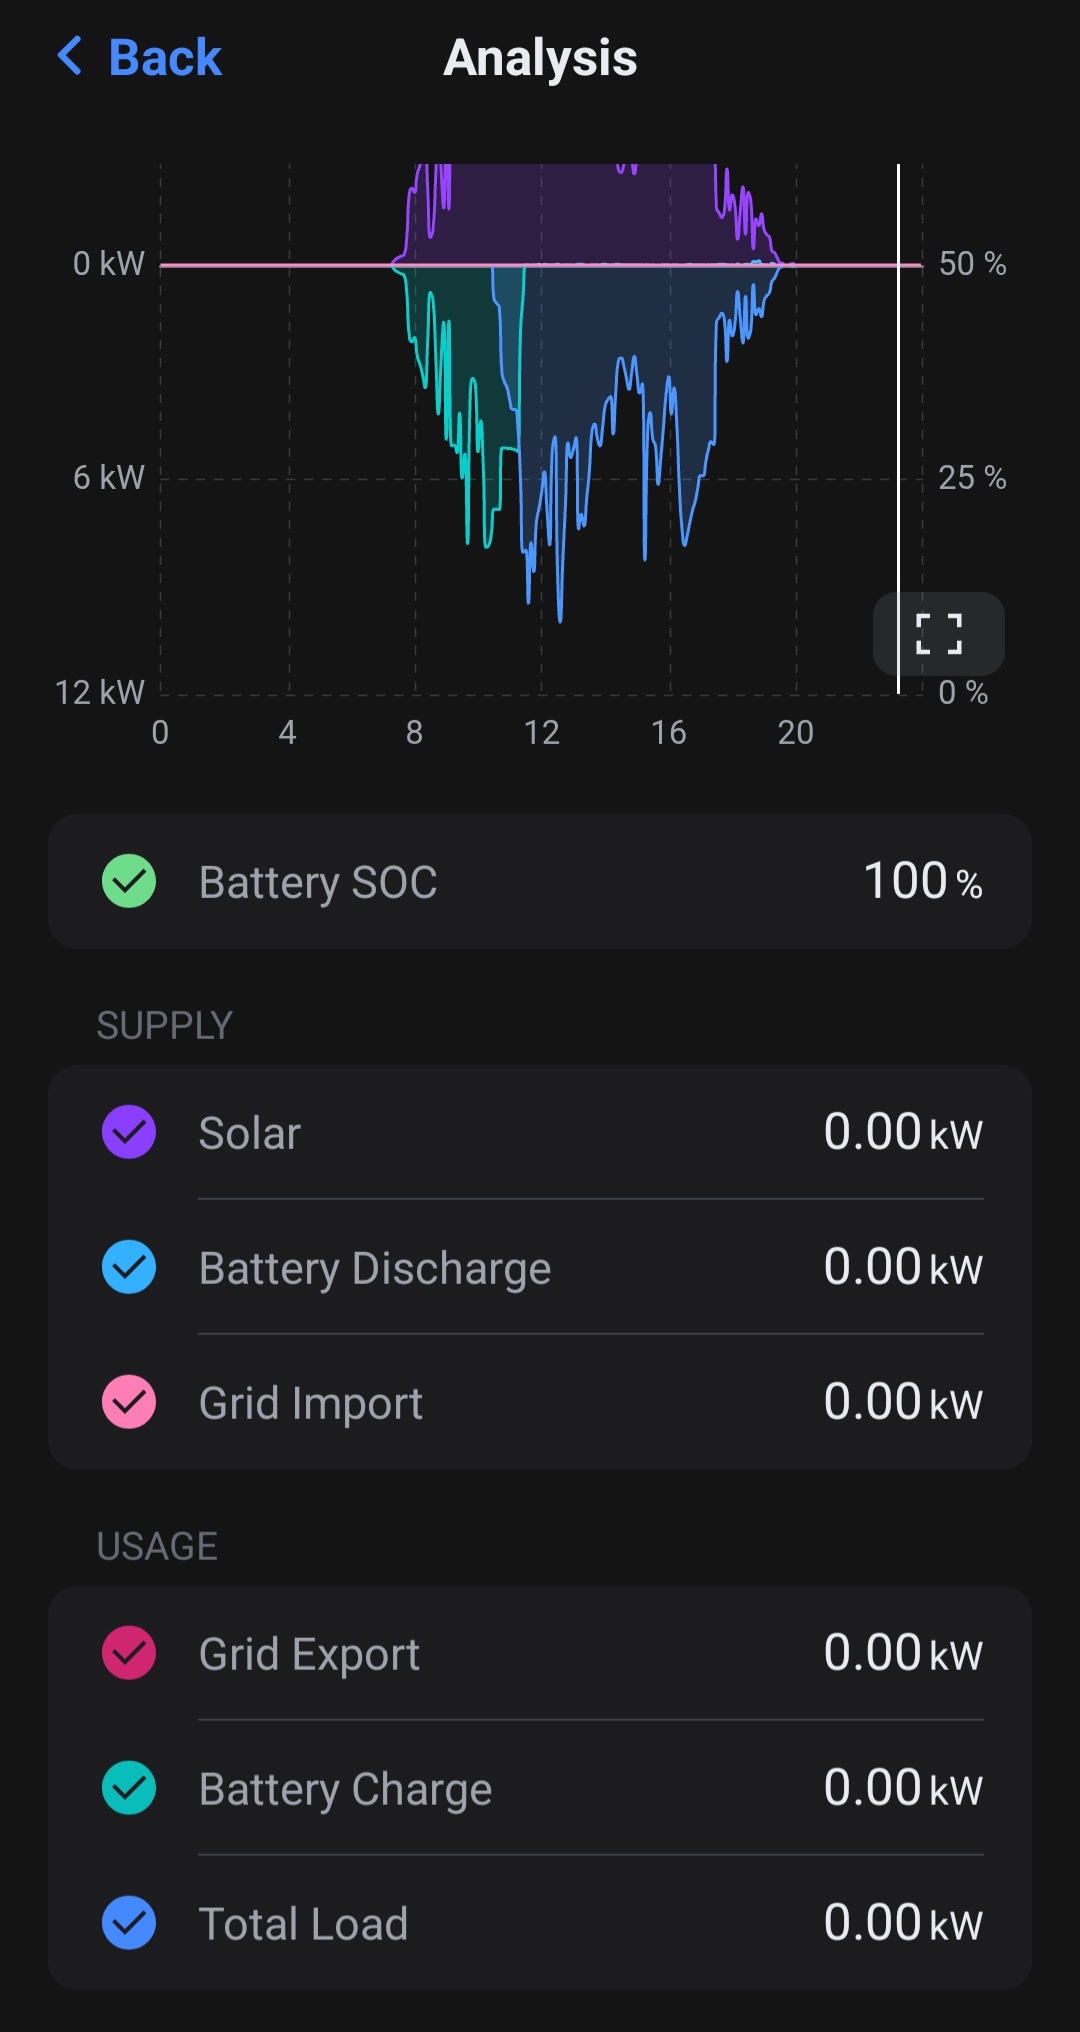The image size is (1080, 2032).
Task: Toggle the teal Battery Charge checkmark
Action: point(129,1788)
